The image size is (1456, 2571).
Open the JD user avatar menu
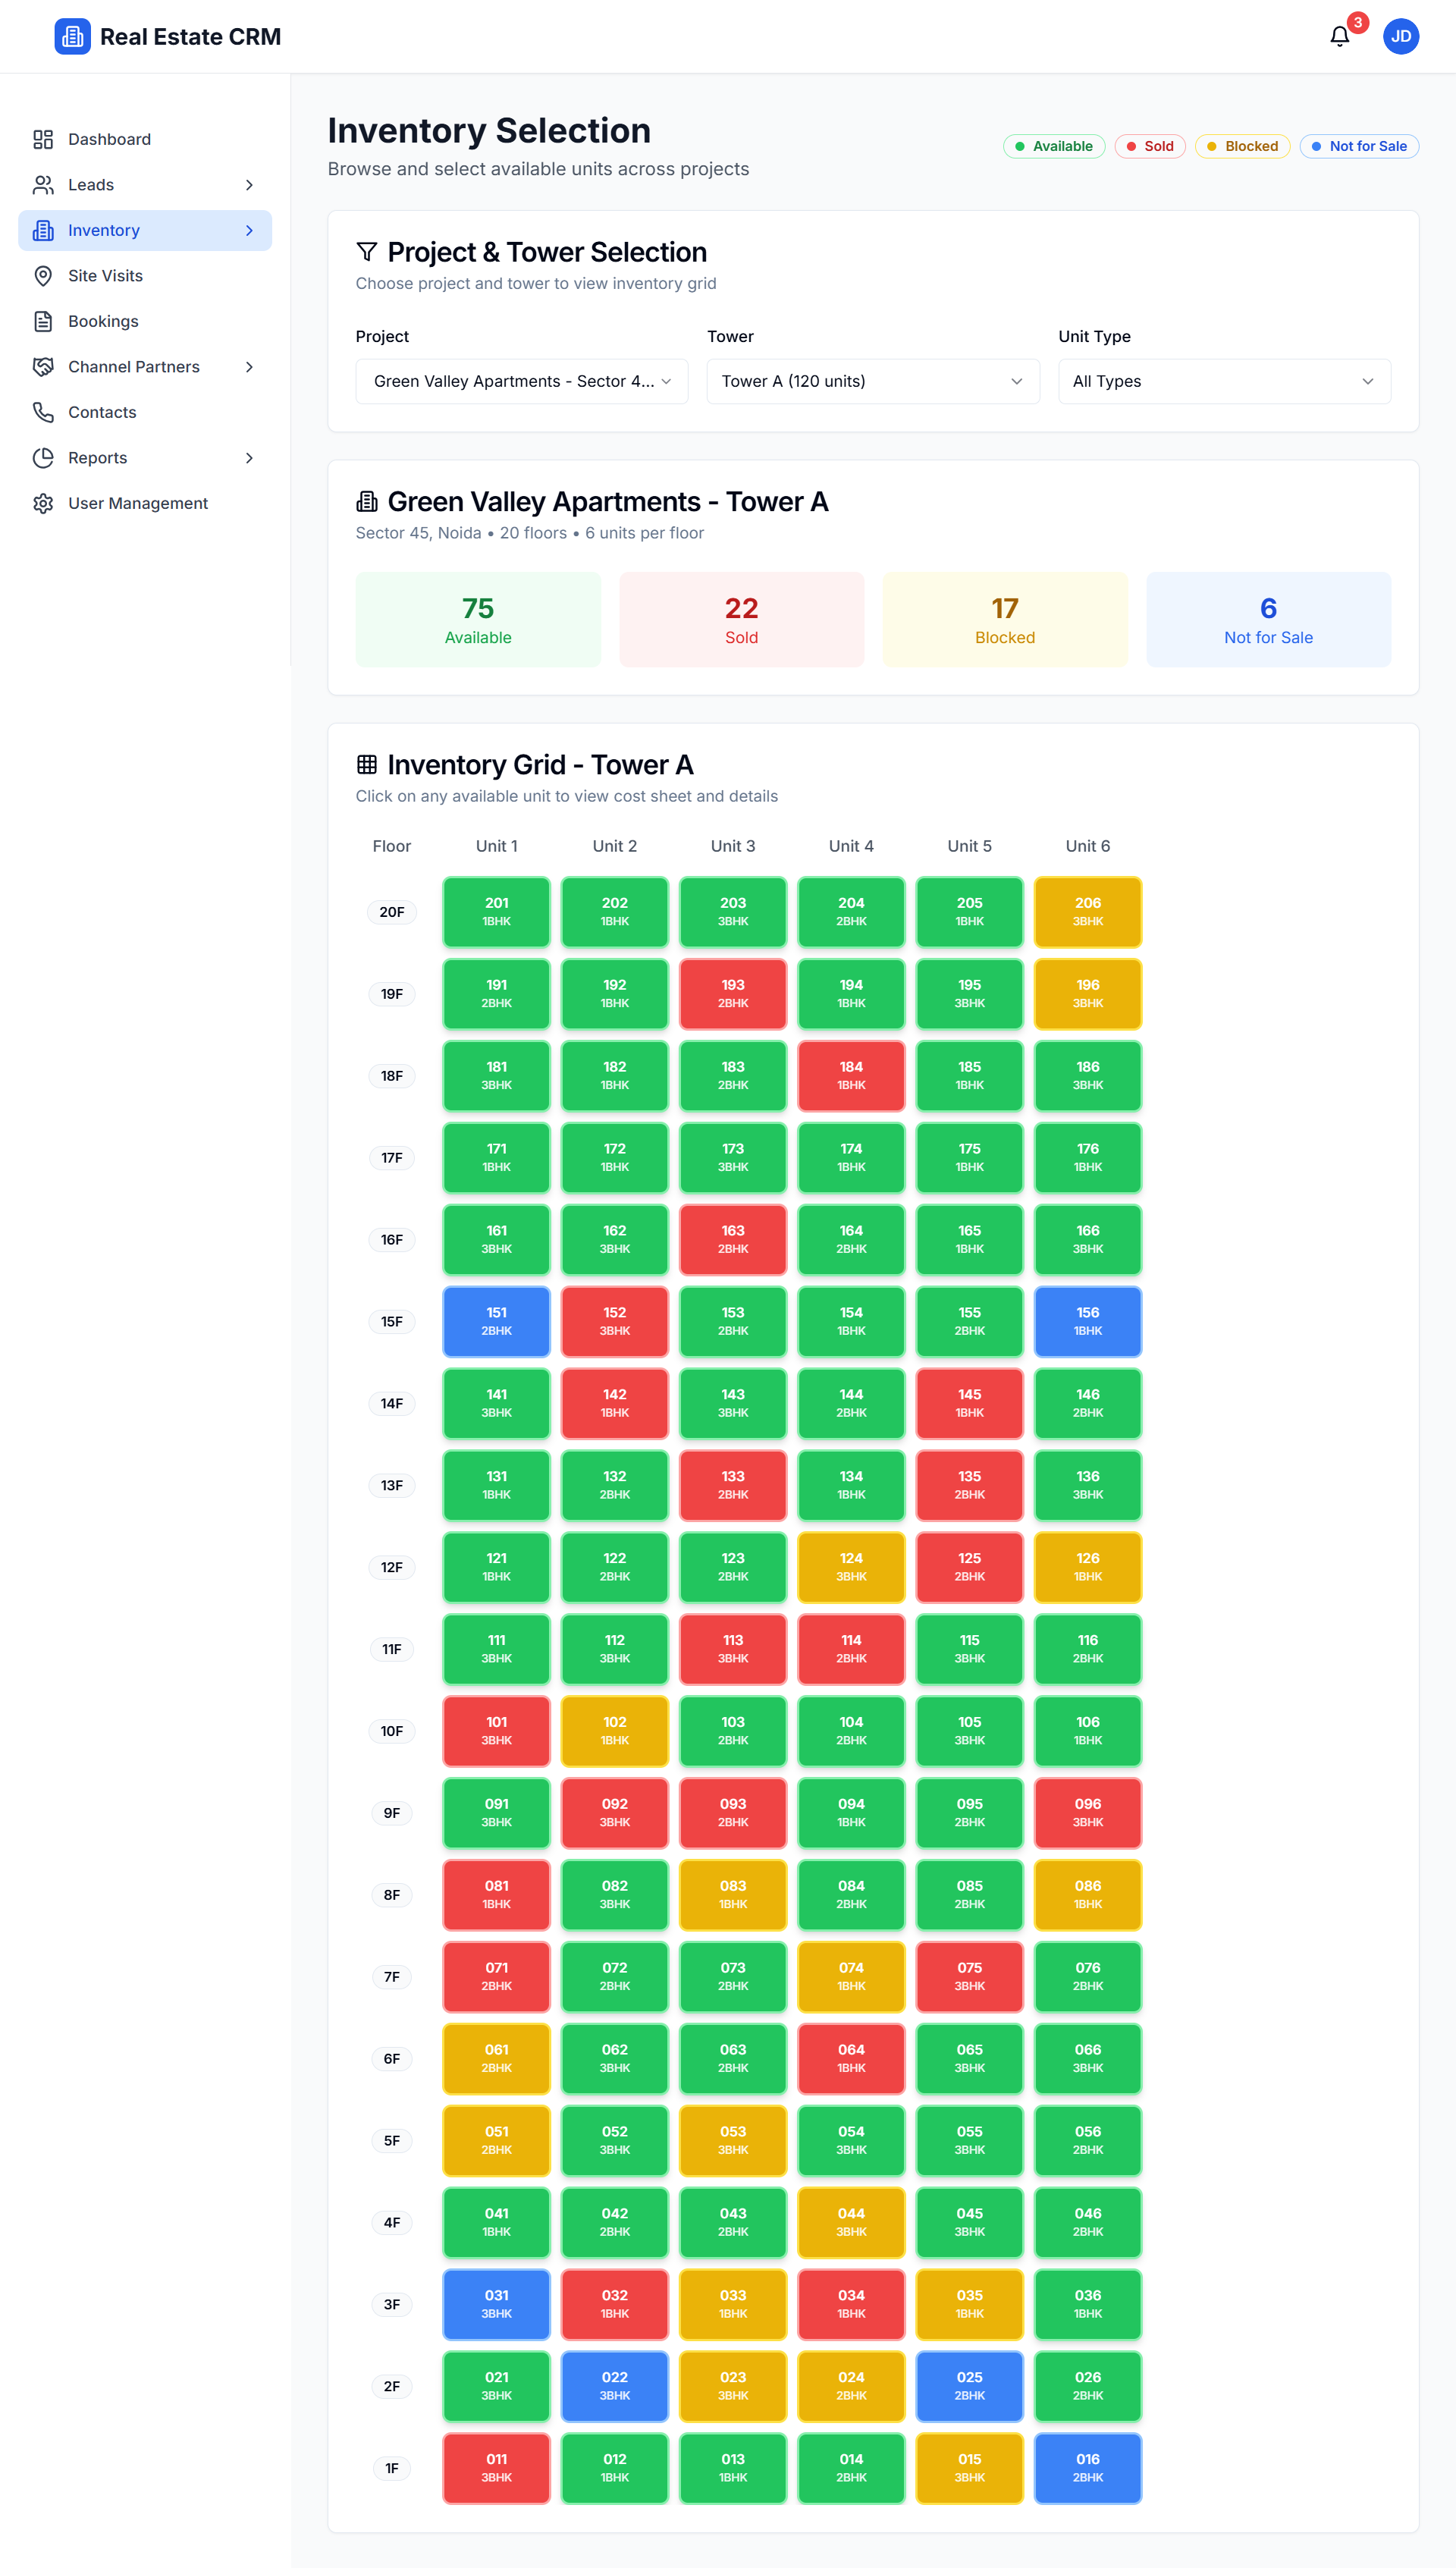[1400, 37]
